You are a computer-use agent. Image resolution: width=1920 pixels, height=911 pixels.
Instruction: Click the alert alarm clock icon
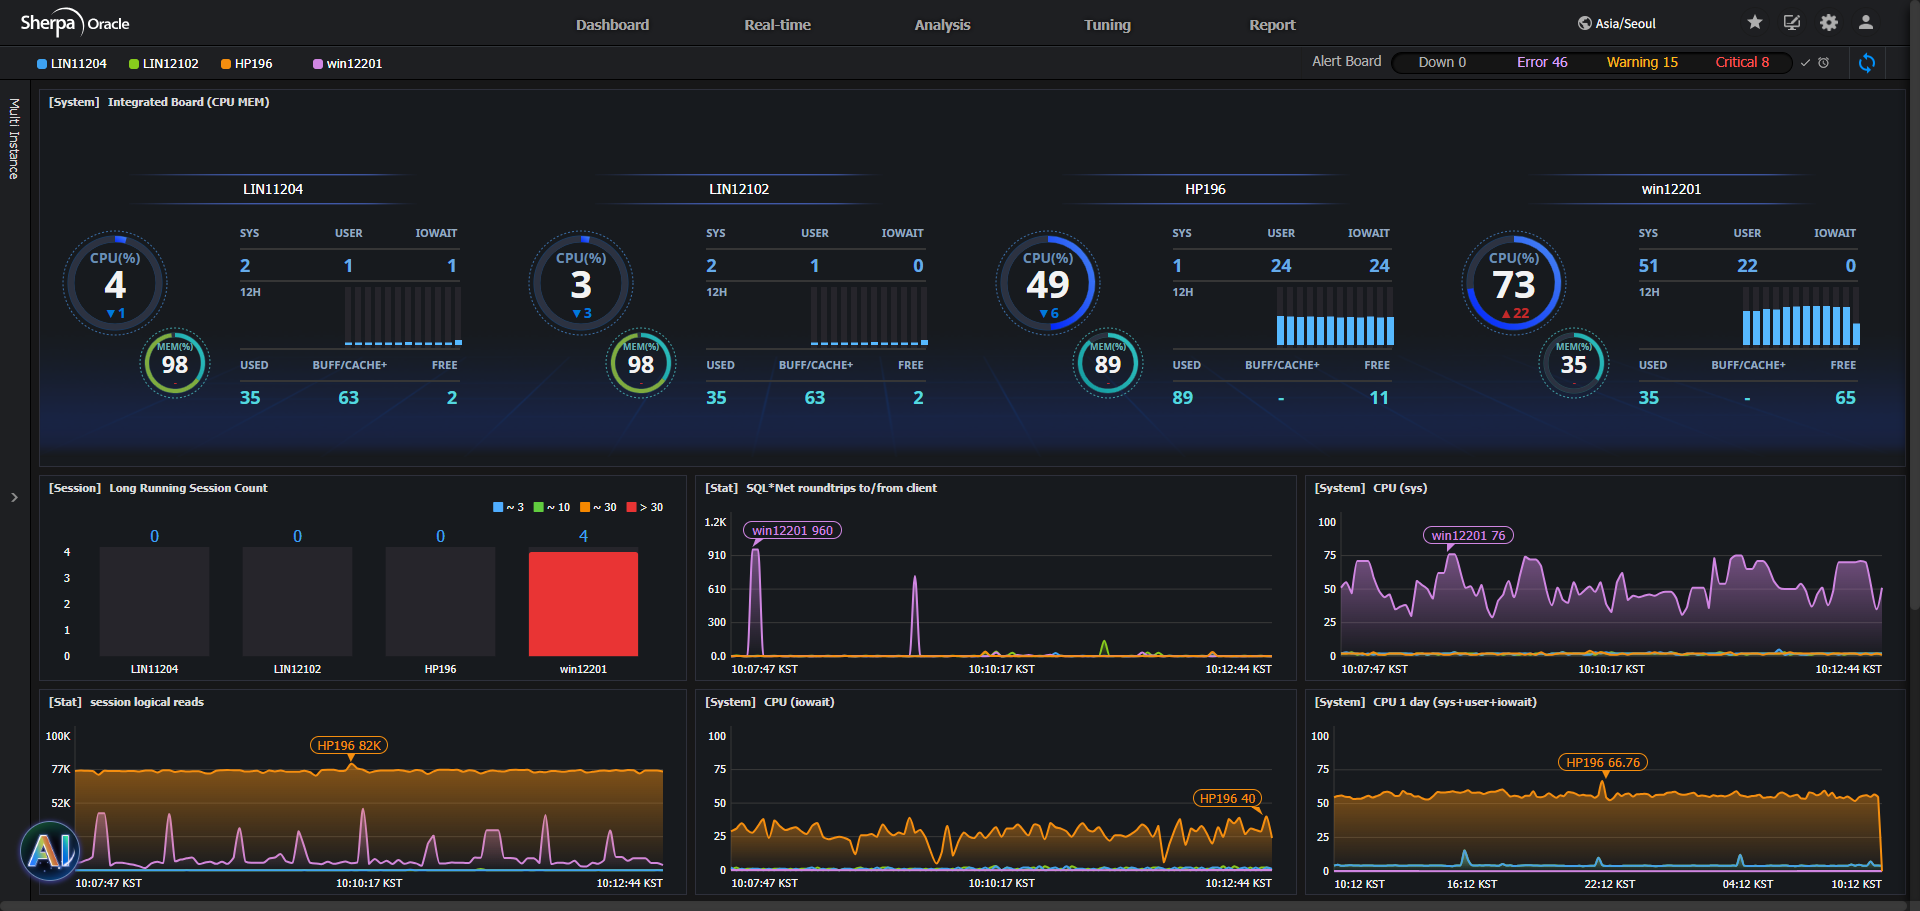(1824, 63)
